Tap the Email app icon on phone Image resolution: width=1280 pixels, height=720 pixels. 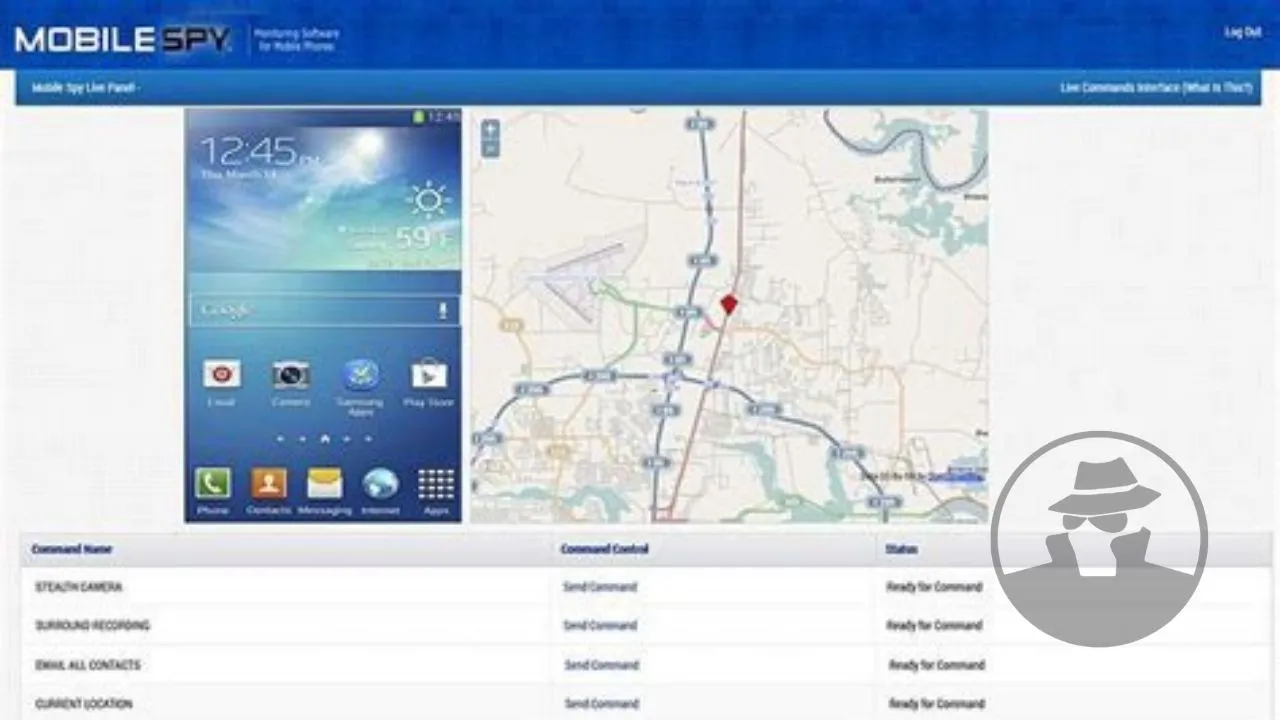(x=221, y=375)
